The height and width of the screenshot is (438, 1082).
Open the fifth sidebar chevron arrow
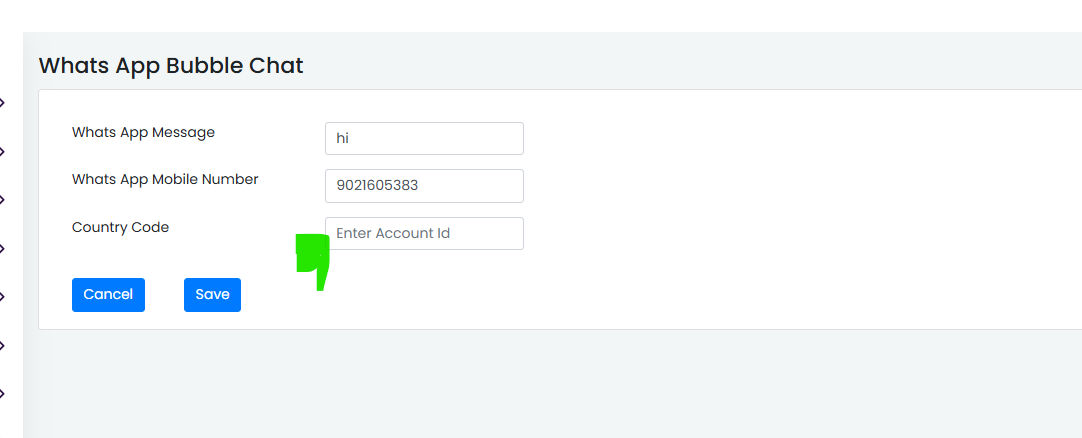point(2,297)
